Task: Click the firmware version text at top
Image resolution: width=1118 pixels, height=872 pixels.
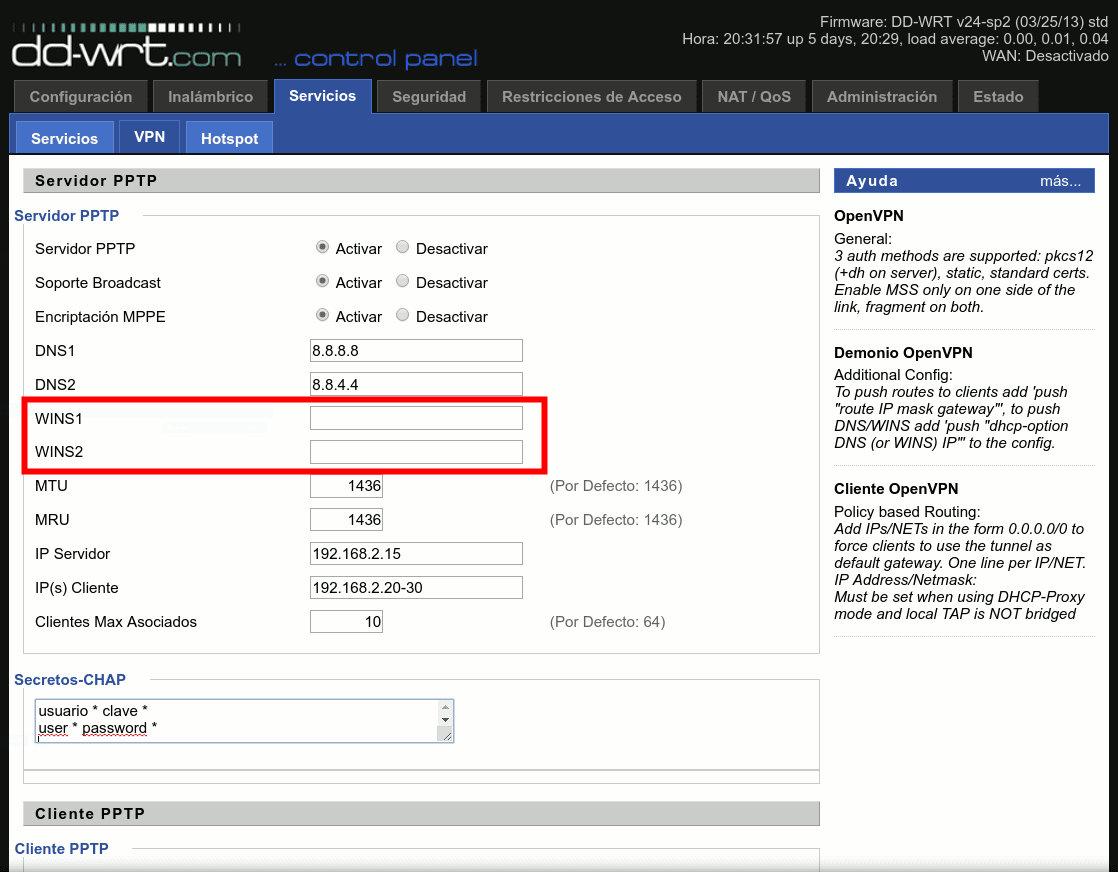Action: pyautogui.click(x=964, y=22)
